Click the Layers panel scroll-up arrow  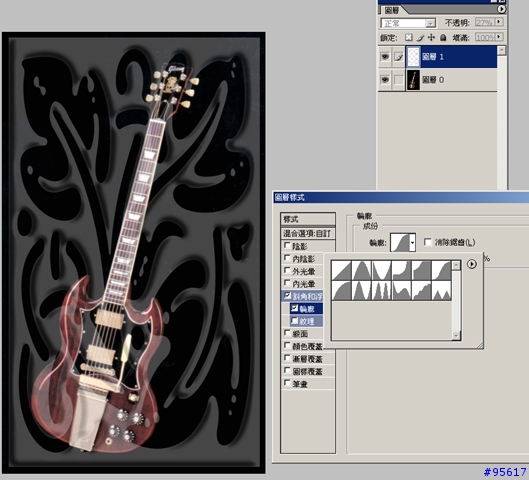pos(502,50)
